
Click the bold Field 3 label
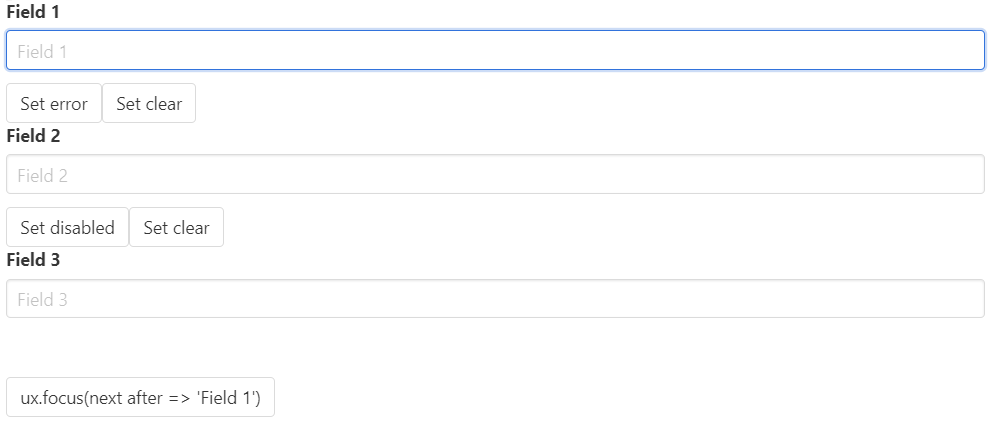[x=34, y=260]
